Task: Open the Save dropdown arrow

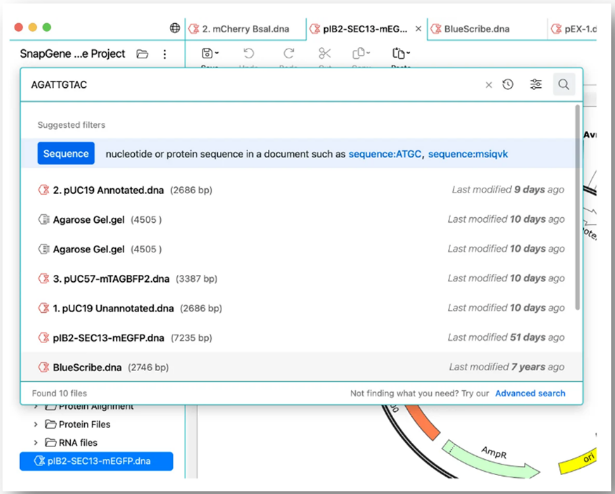Action: [217, 53]
